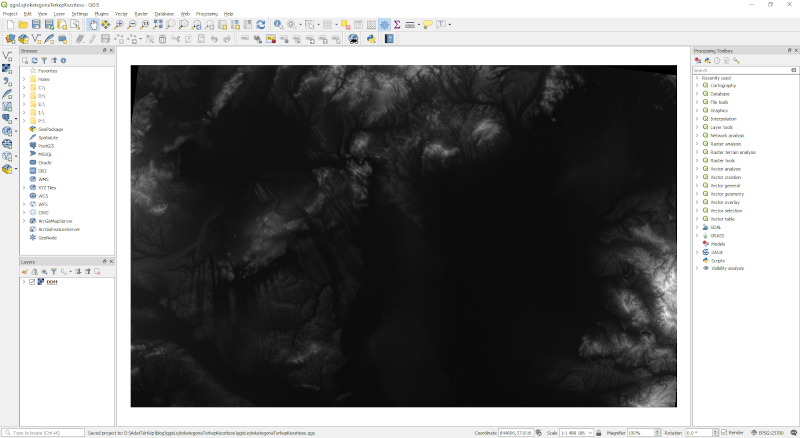The image size is (800, 438).
Task: Click the Coordinate input field
Action: 515,433
